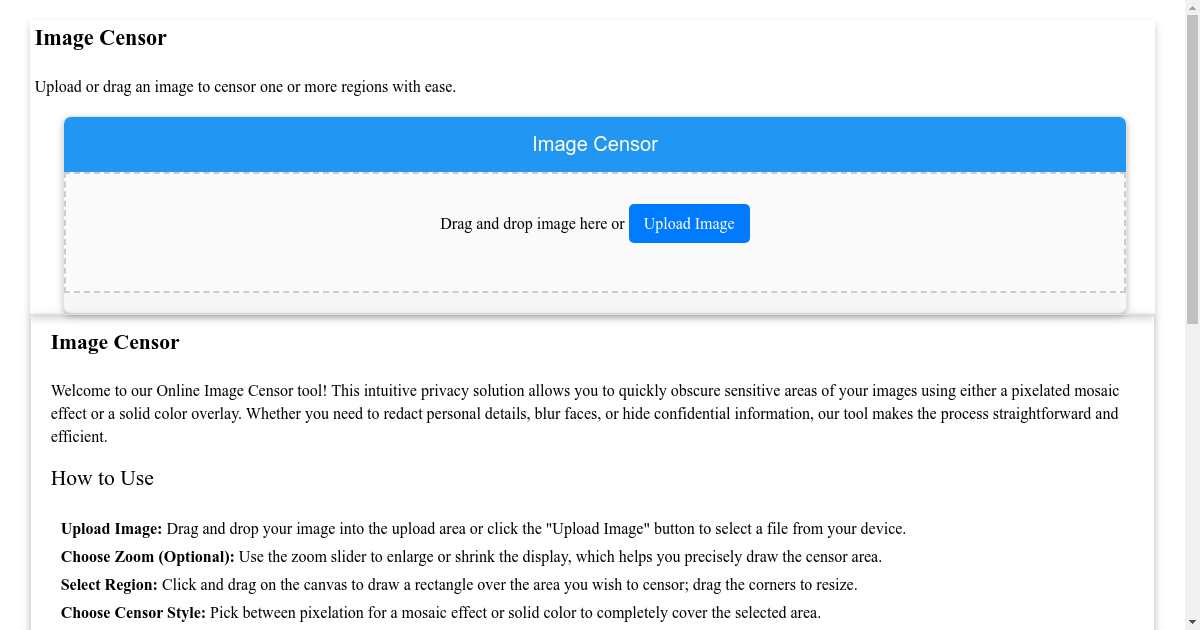Image resolution: width=1200 pixels, height=630 pixels.
Task: Click the scrollbar up arrow
Action: (x=1191, y=7)
